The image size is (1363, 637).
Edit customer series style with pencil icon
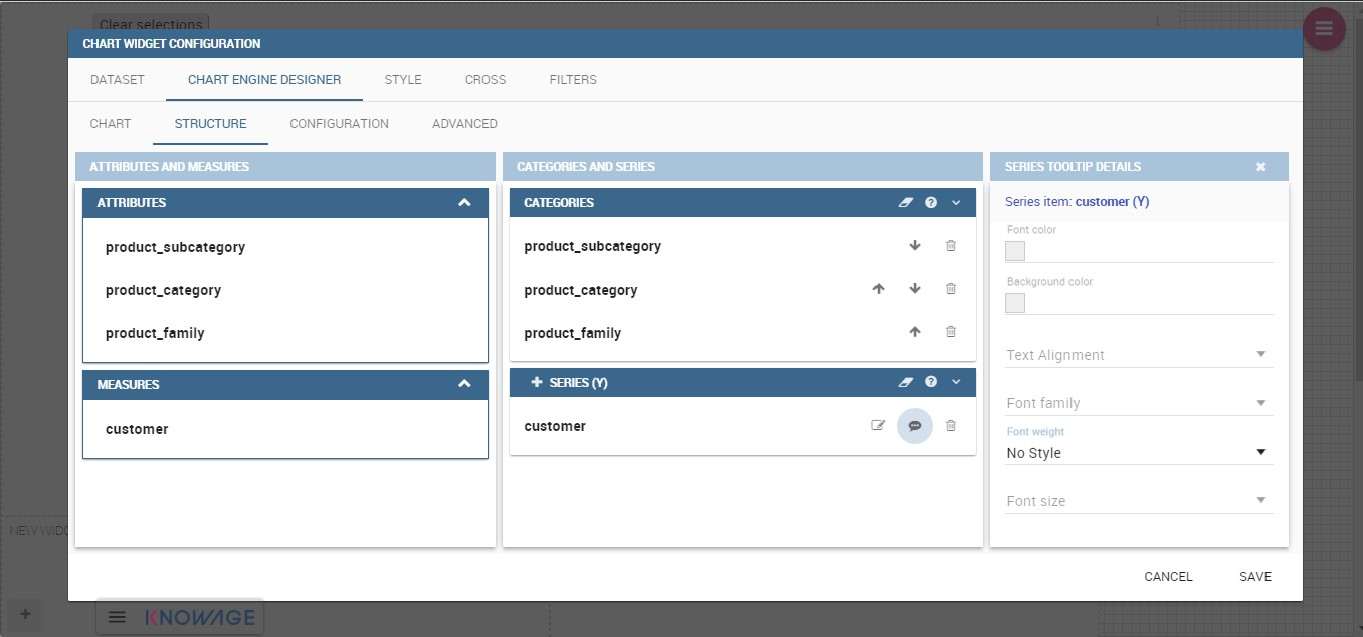tap(878, 426)
